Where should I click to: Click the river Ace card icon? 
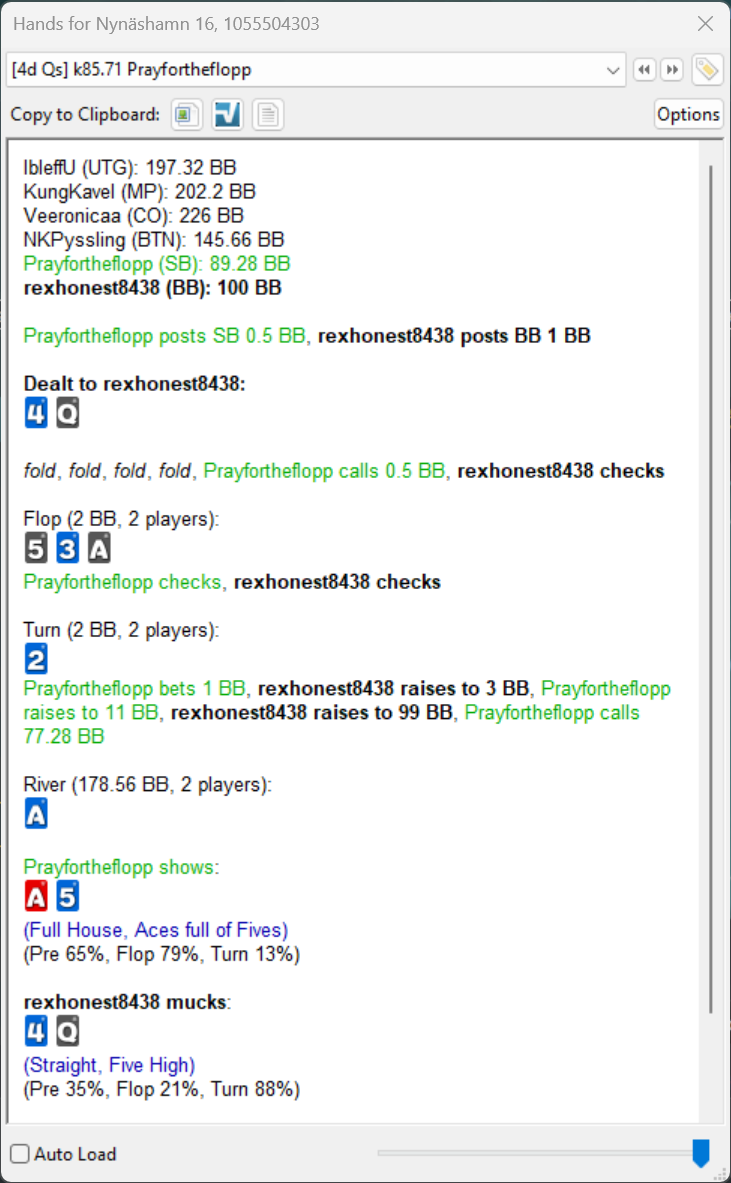[36, 816]
